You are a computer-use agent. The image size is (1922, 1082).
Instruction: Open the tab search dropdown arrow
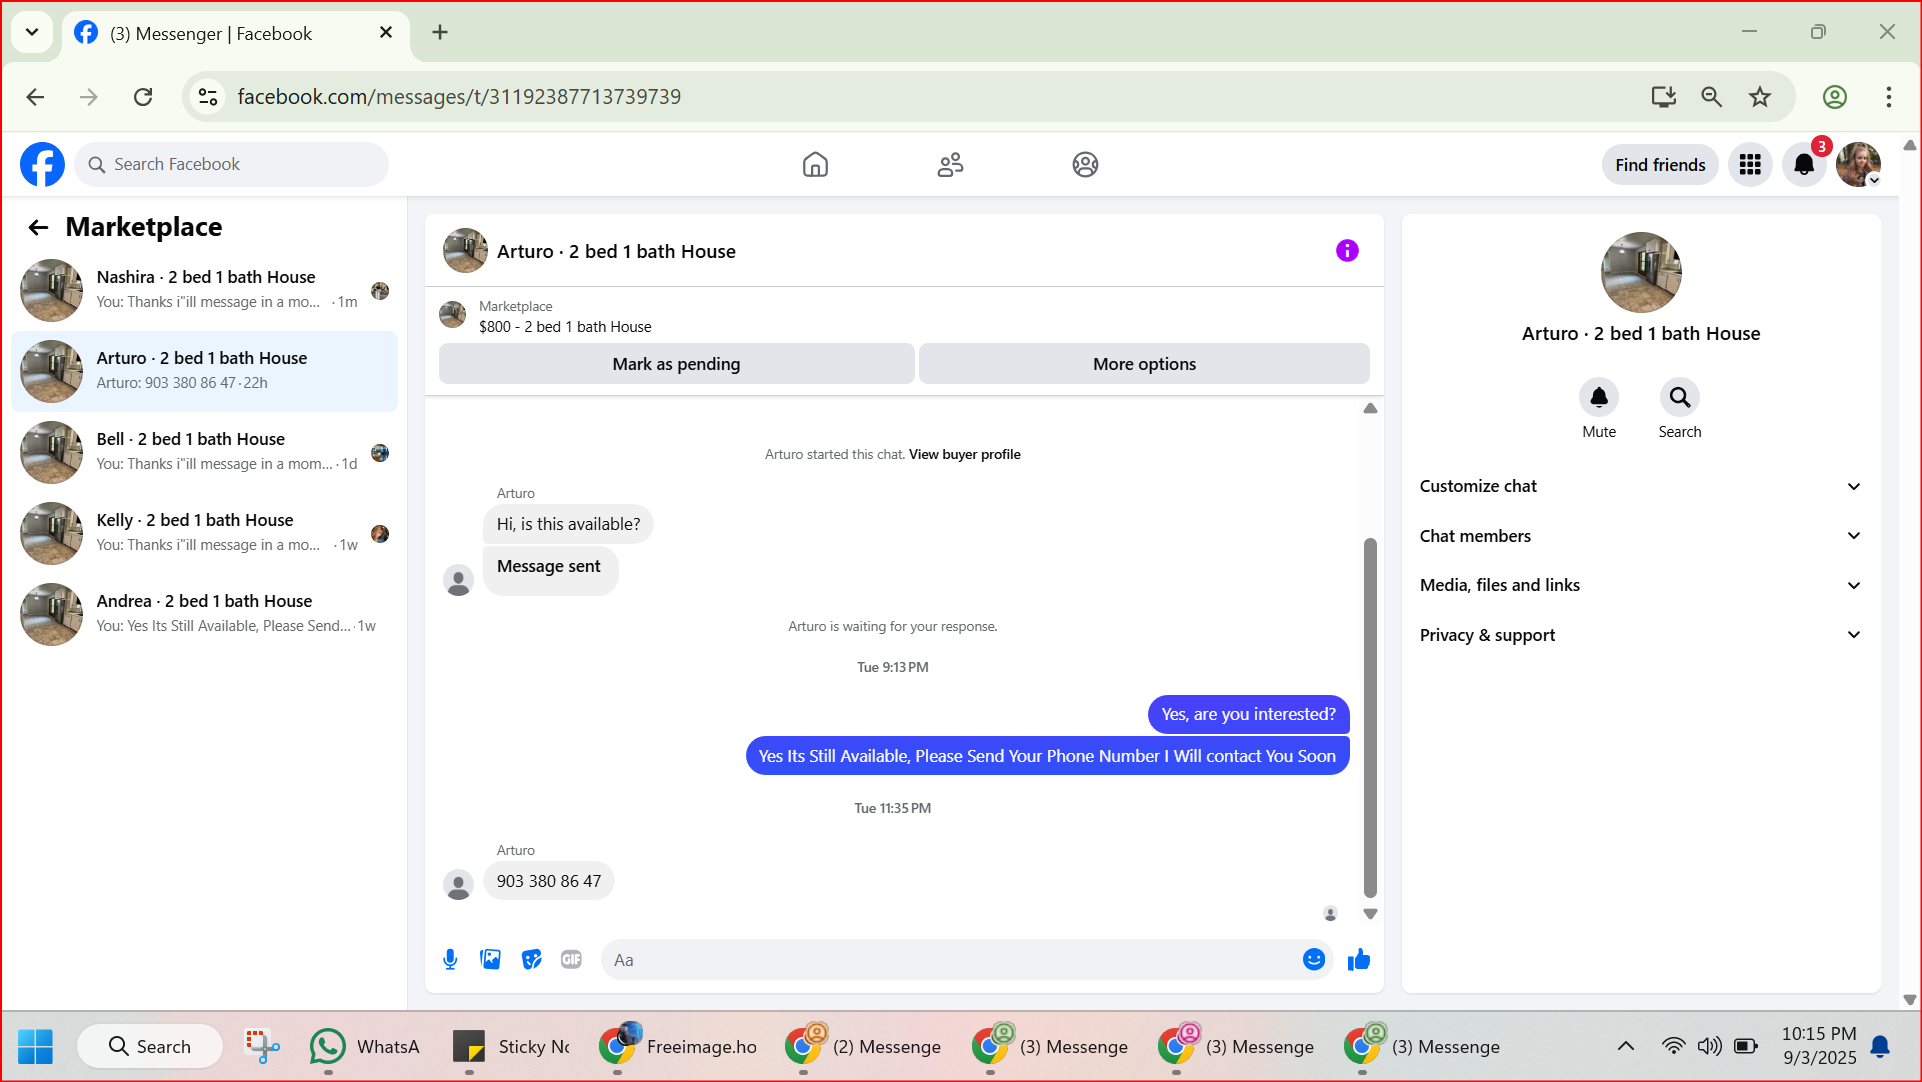(x=32, y=32)
